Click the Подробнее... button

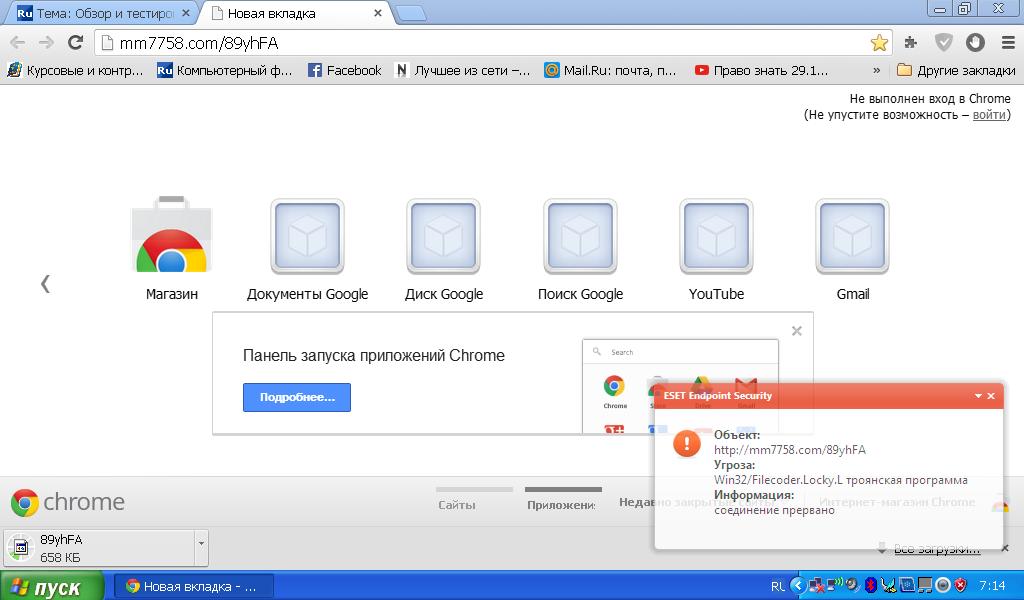coord(296,397)
